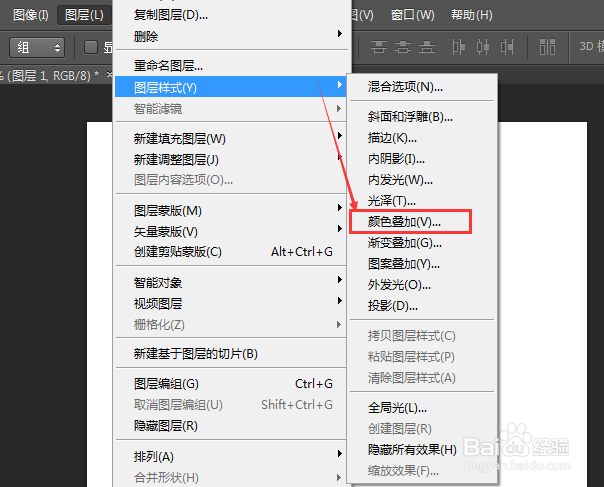
Task: Choose 光泽(T)... satin style
Action: [x=422, y=200]
